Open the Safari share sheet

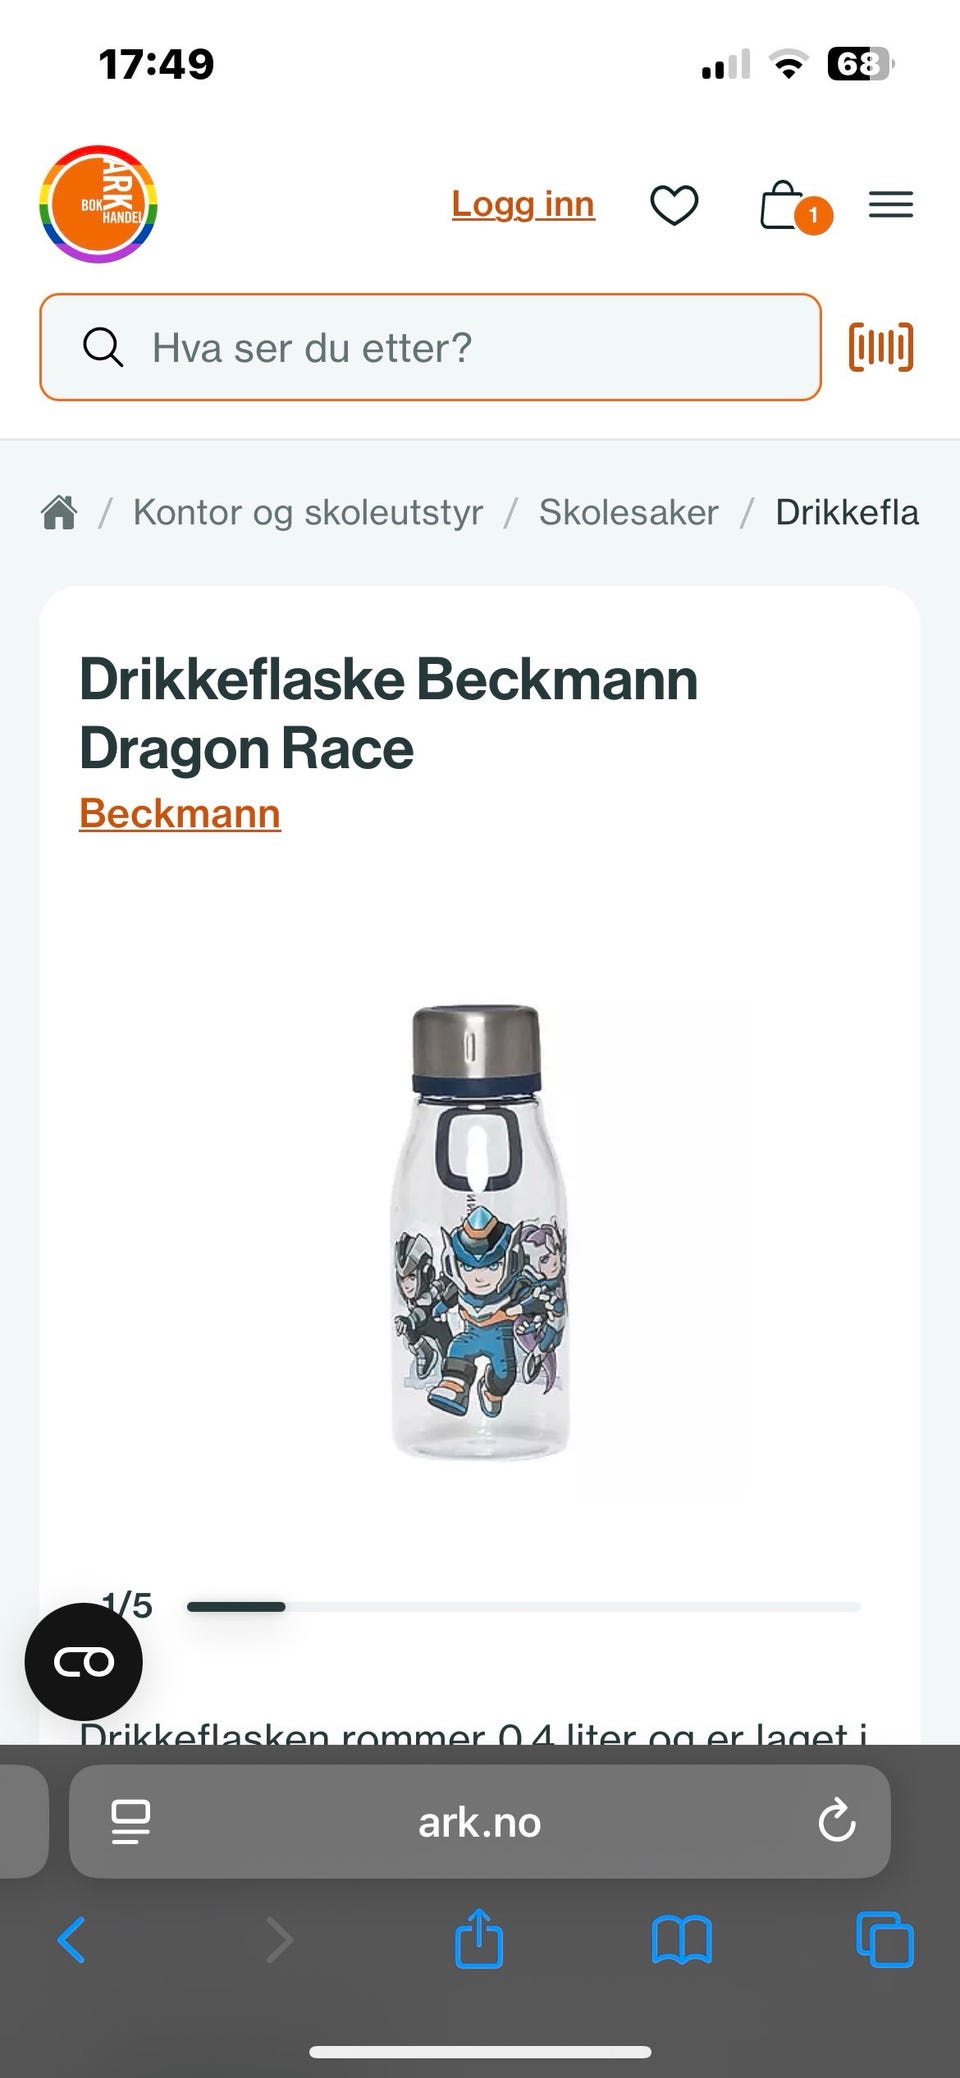pos(479,1937)
